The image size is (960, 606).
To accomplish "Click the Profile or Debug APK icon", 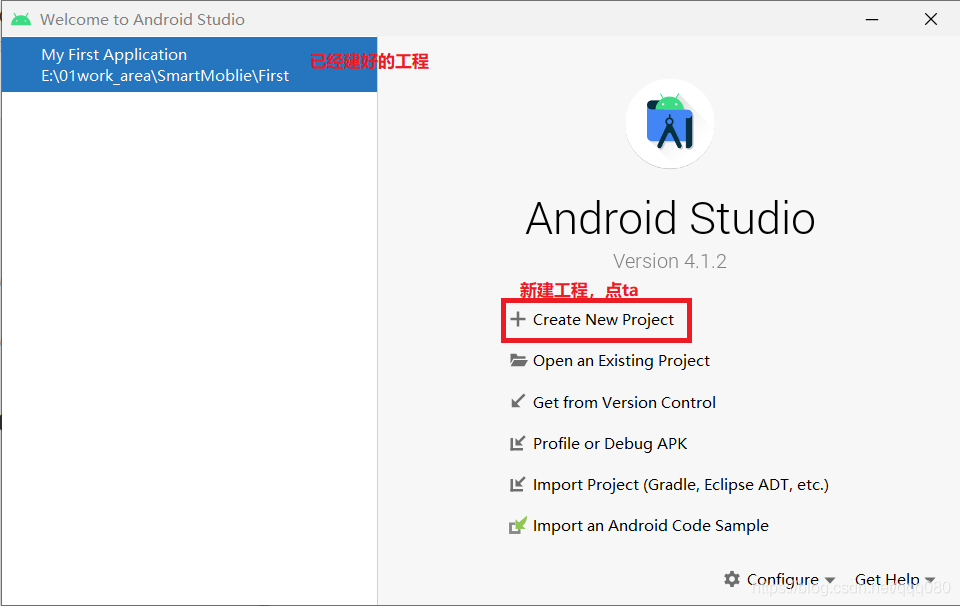I will [x=518, y=443].
